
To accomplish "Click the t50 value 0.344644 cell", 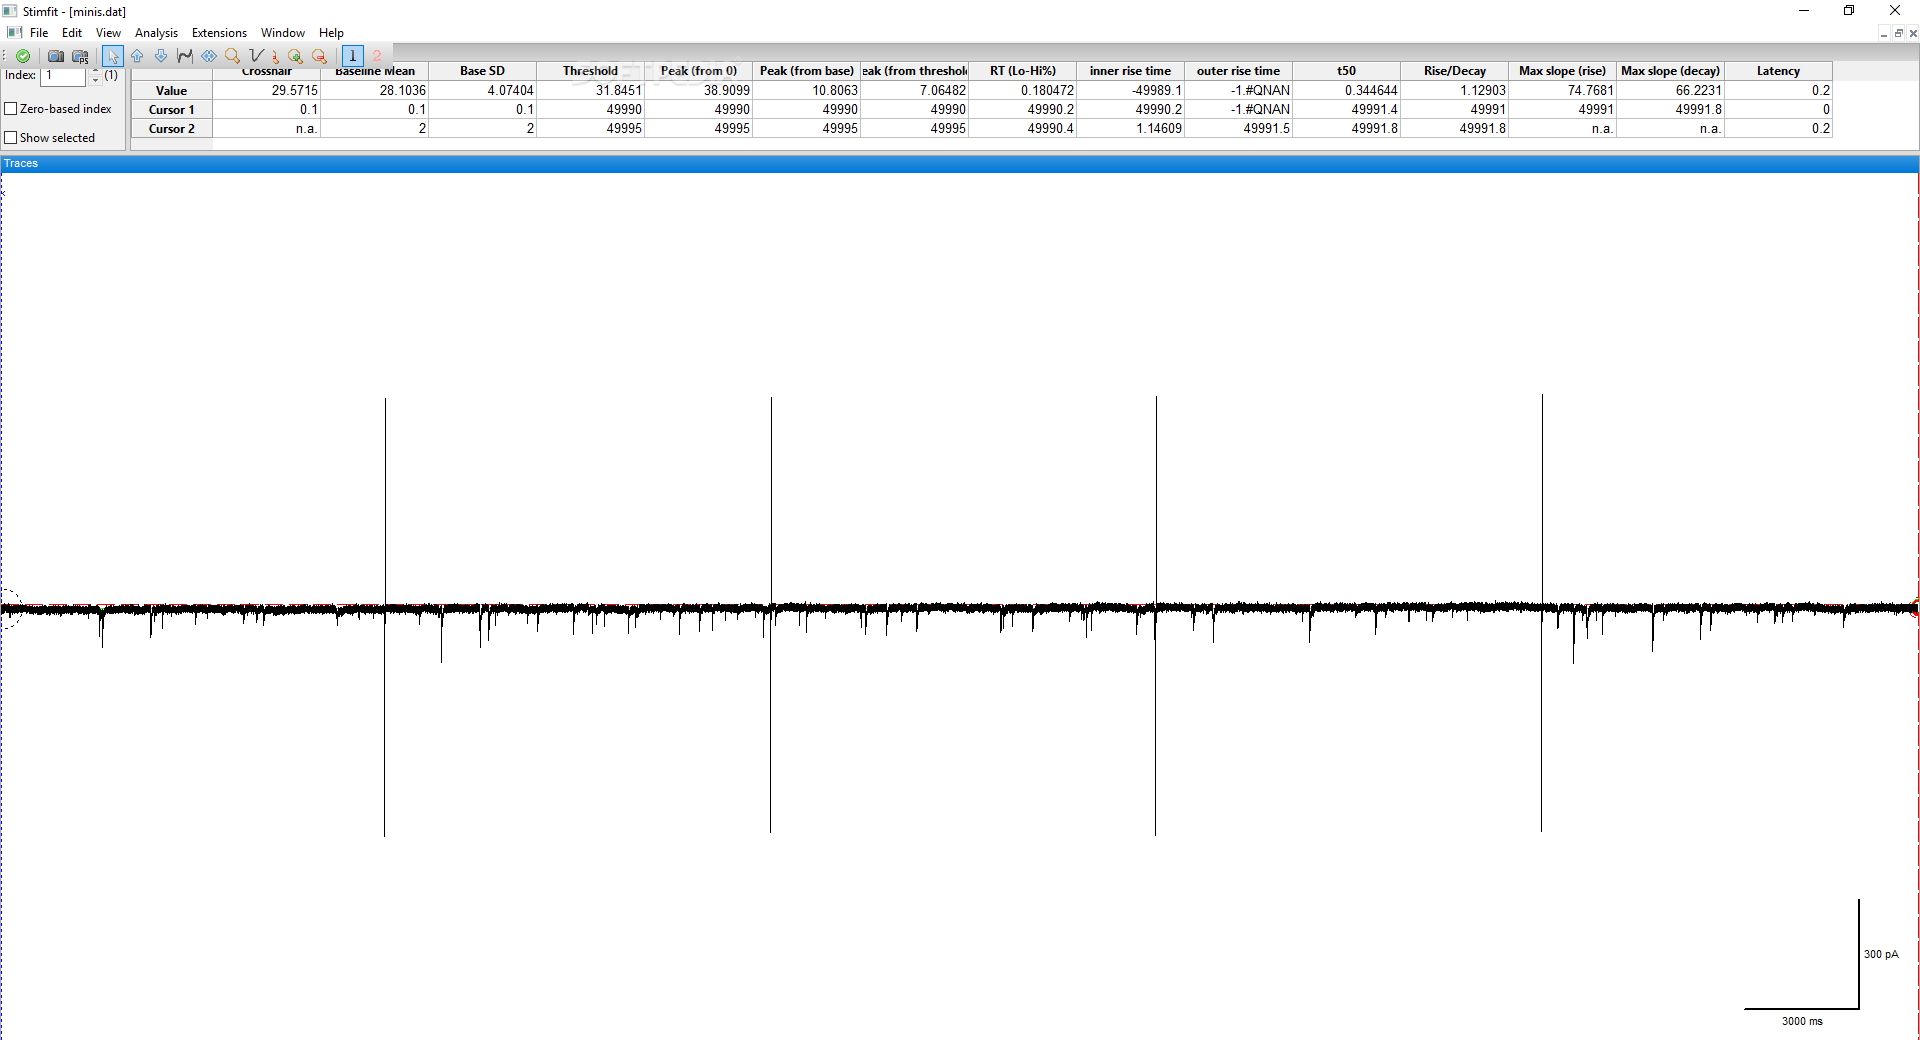I will point(1346,91).
